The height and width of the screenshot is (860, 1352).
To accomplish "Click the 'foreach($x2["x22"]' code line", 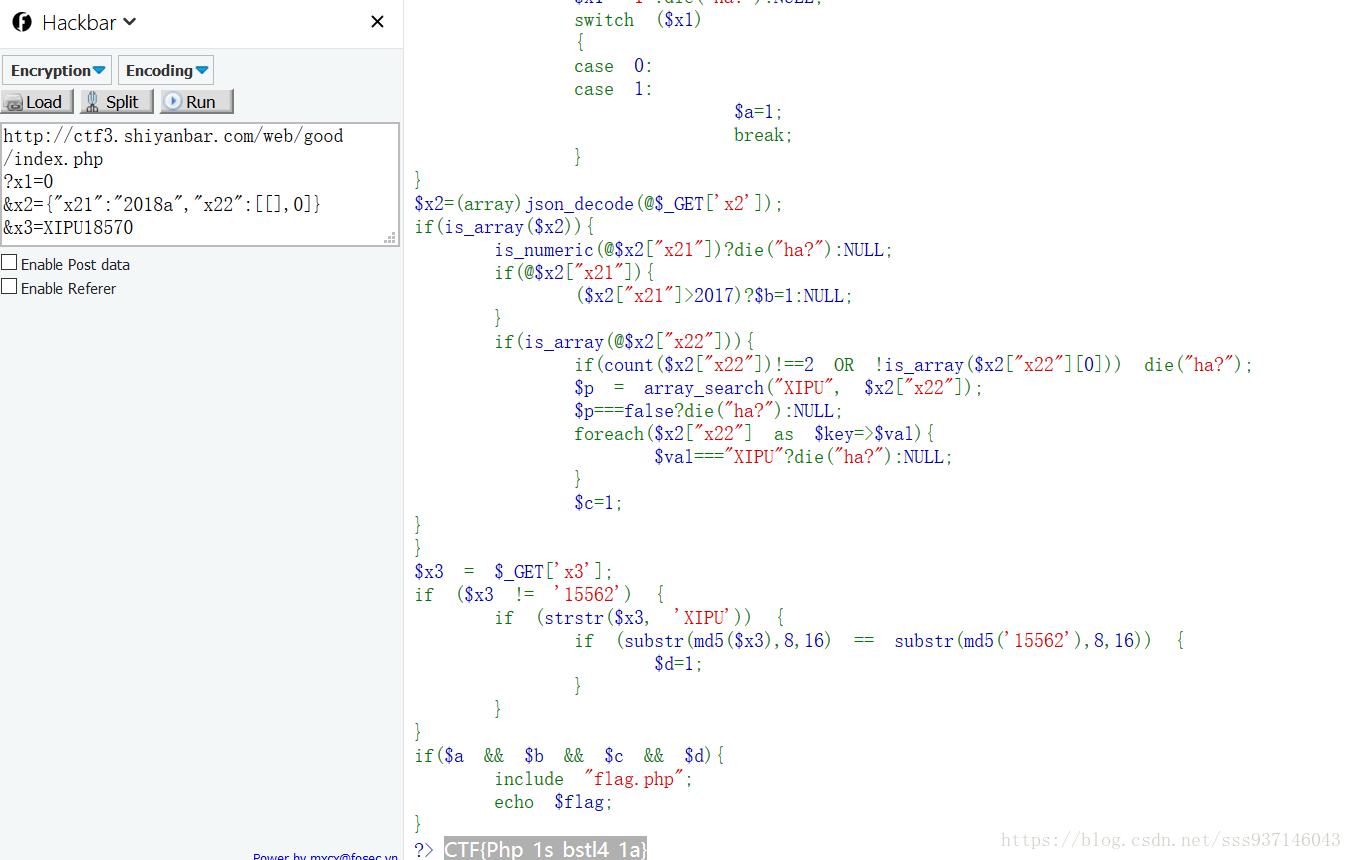I will point(754,434).
